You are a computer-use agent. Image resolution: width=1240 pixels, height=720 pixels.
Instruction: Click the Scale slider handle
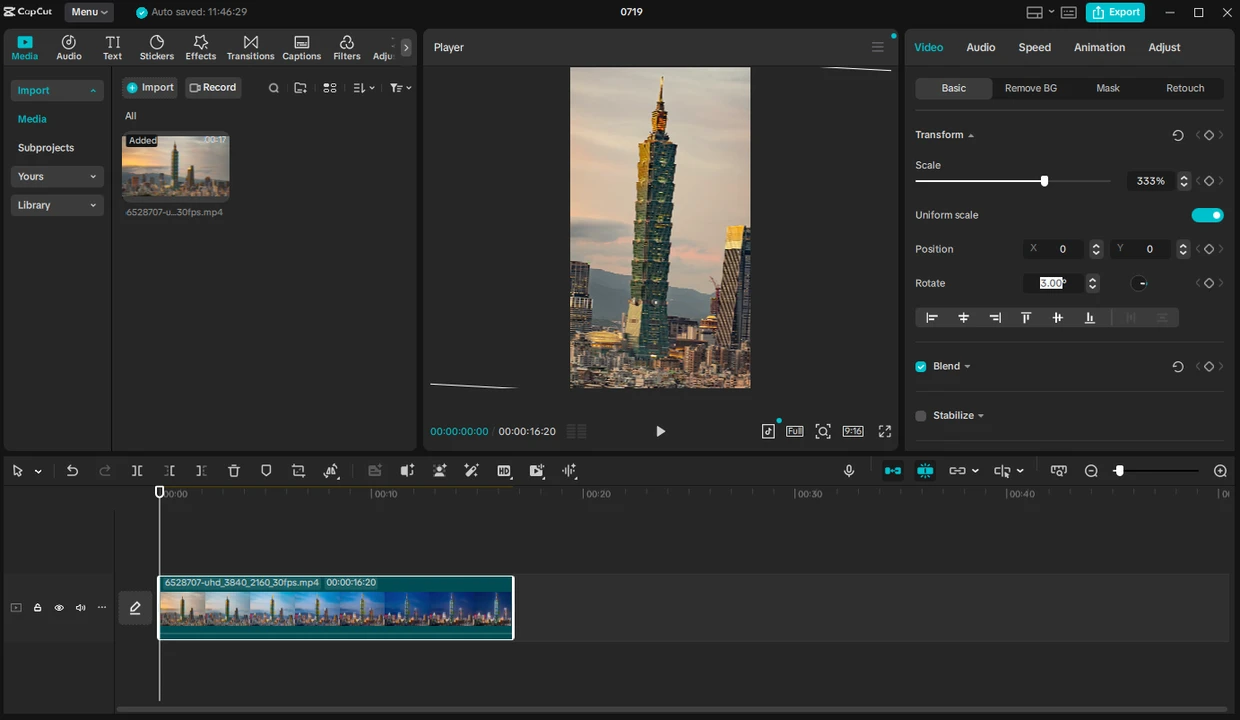[1044, 181]
